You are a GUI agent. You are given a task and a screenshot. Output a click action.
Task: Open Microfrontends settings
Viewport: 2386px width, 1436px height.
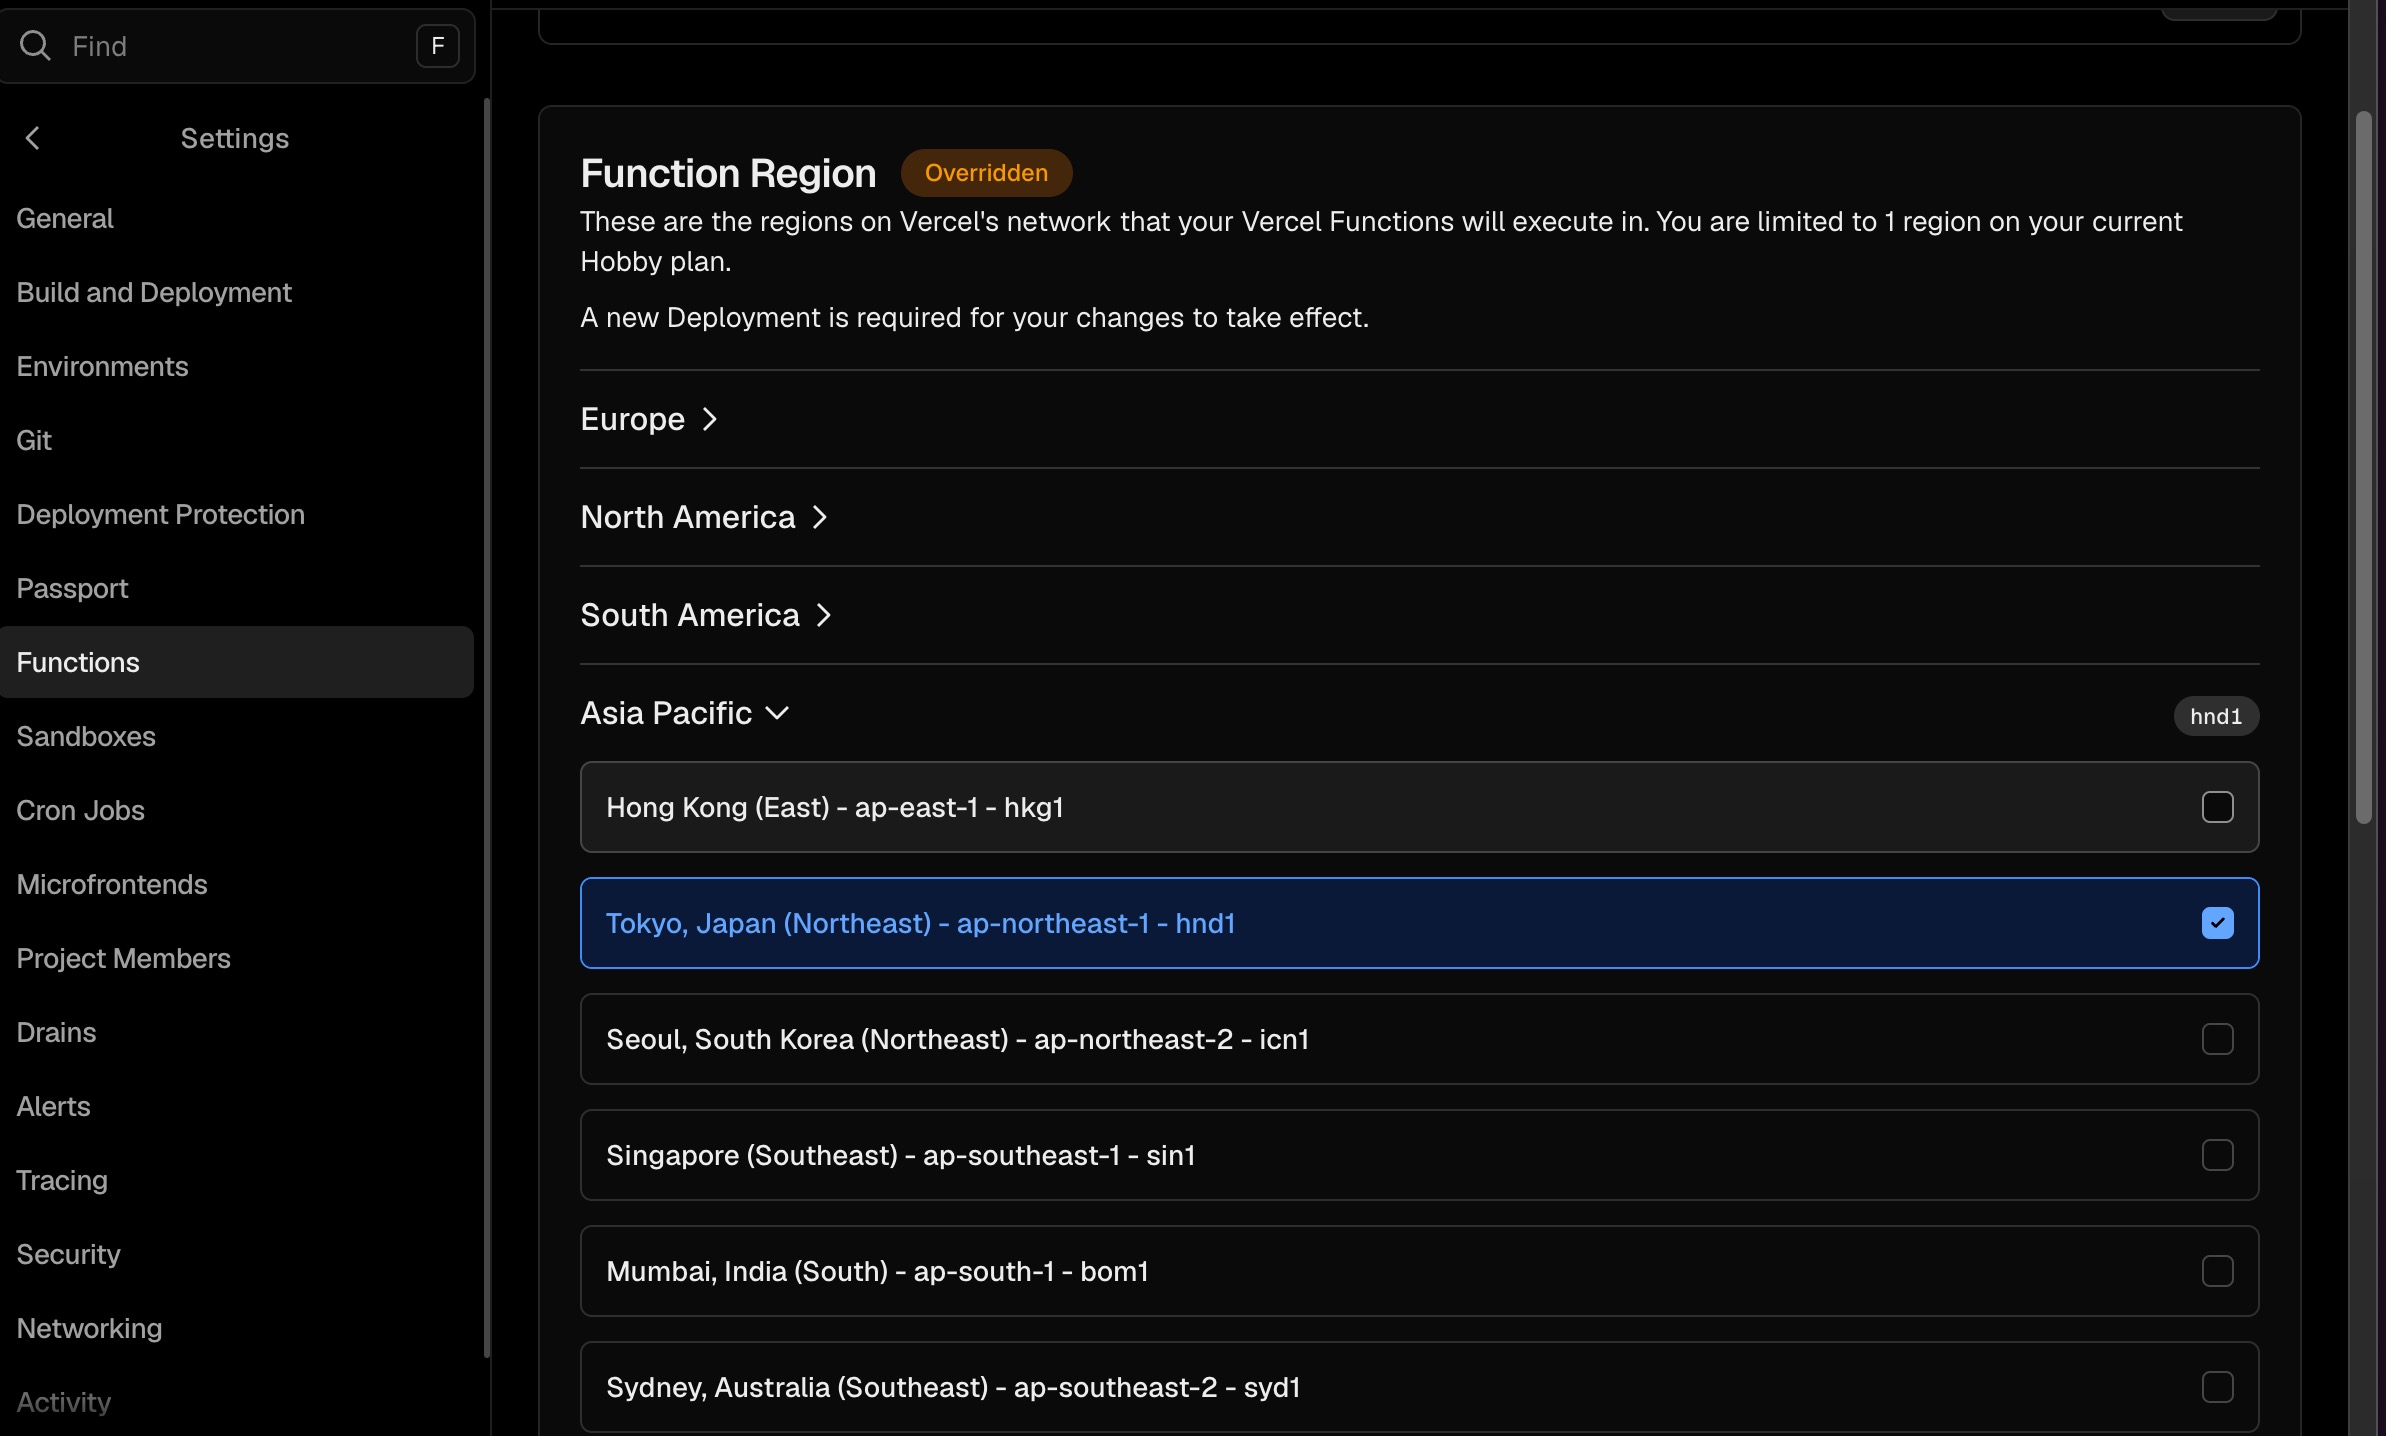[112, 884]
